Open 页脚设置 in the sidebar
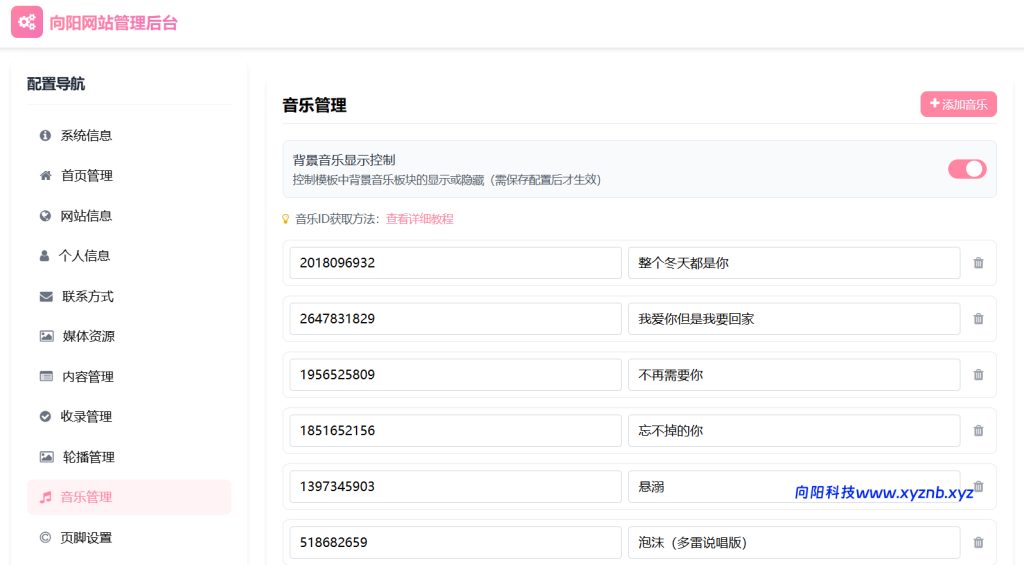 [x=129, y=538]
